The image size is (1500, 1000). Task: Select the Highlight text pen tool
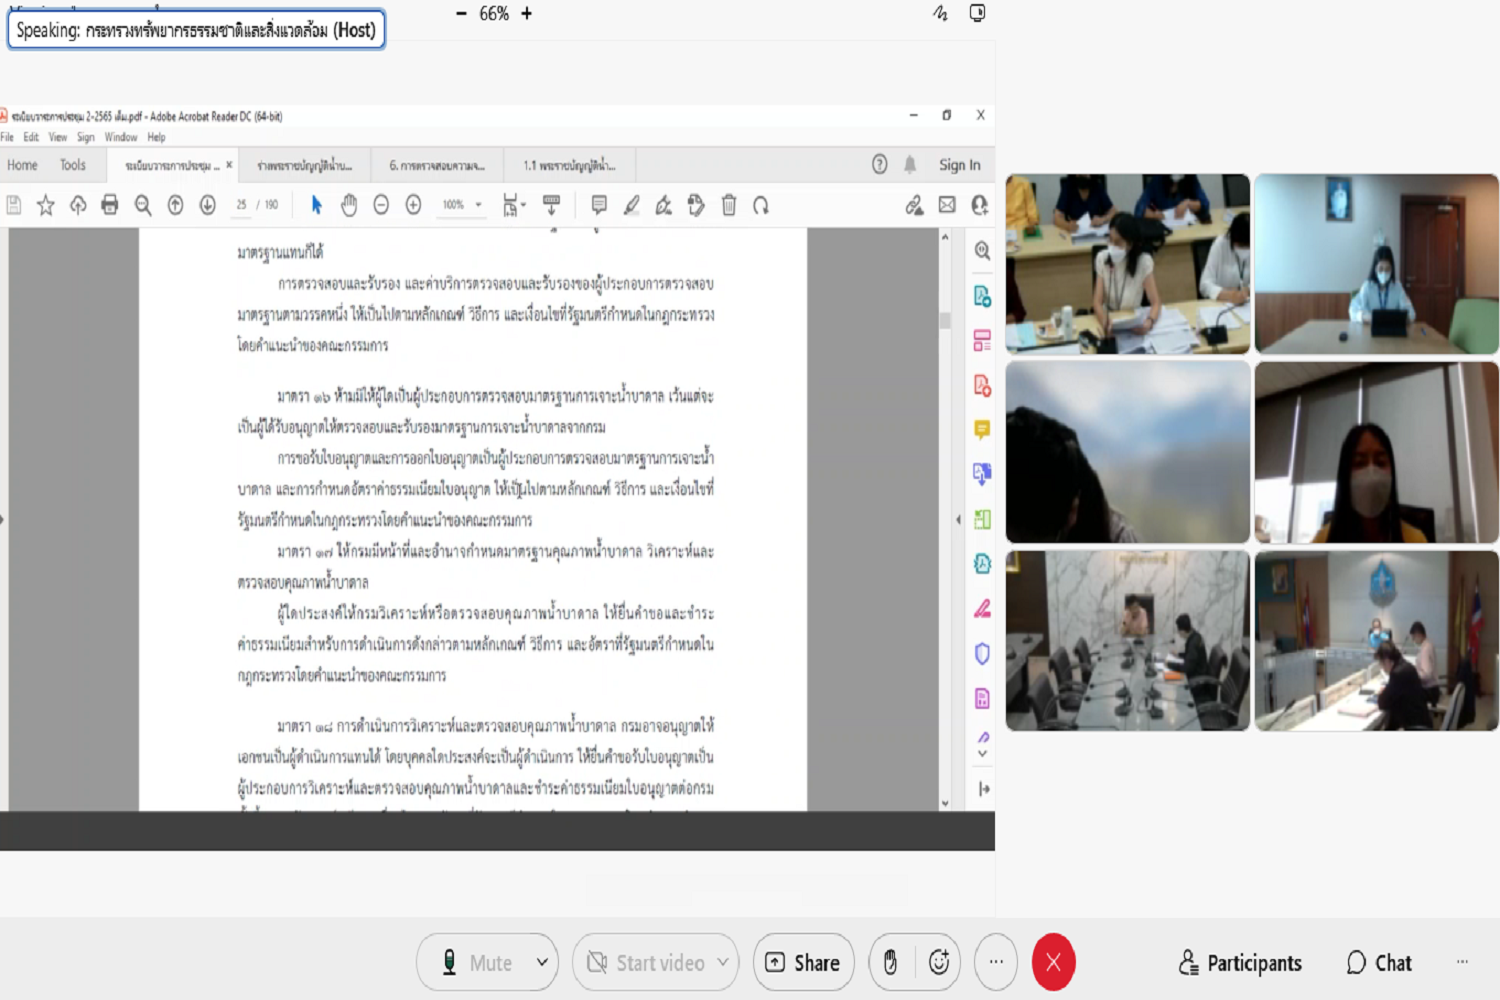(x=631, y=205)
